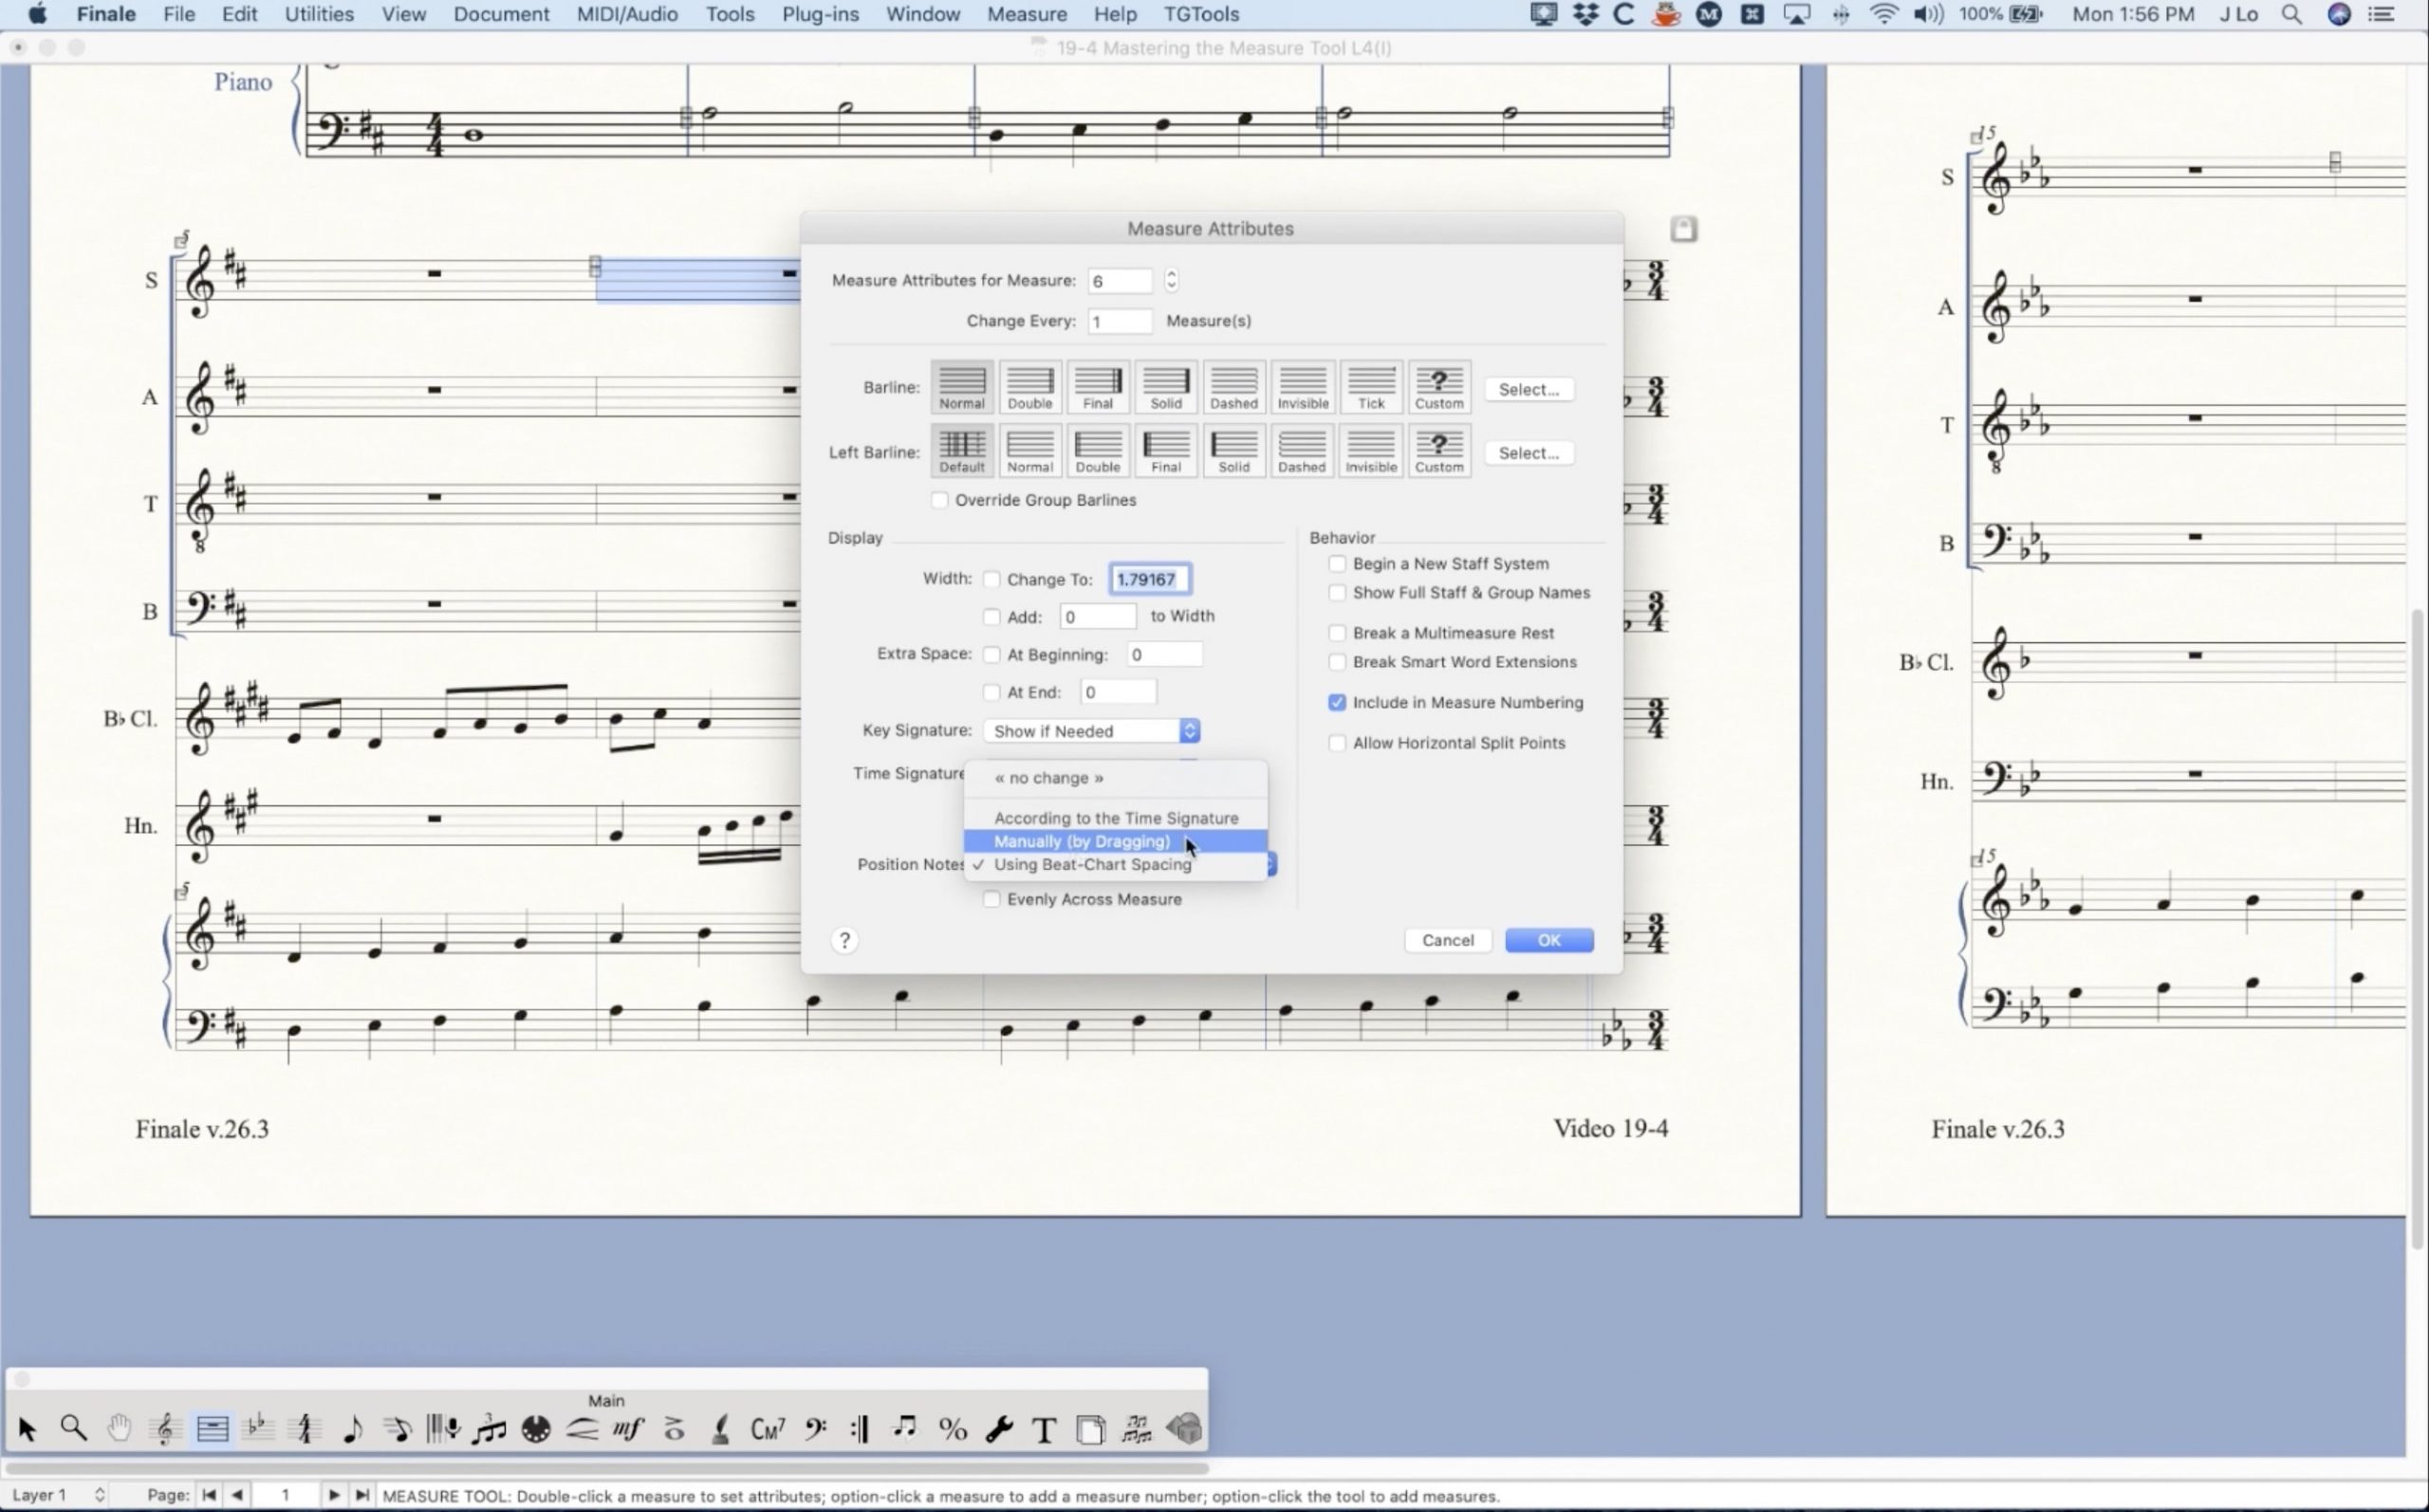2429x1512 pixels.
Task: Select the Simple Entry tool icon
Action: 348,1429
